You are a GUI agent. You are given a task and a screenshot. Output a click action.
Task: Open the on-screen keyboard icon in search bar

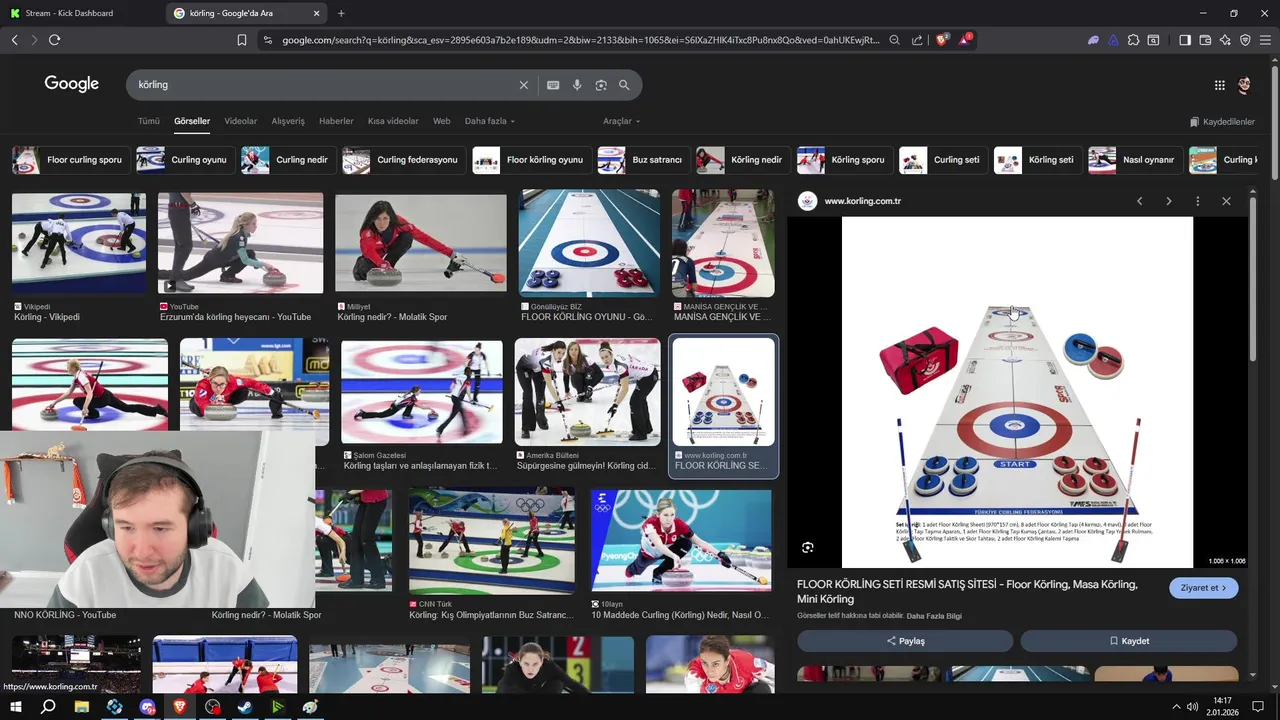pyautogui.click(x=553, y=85)
